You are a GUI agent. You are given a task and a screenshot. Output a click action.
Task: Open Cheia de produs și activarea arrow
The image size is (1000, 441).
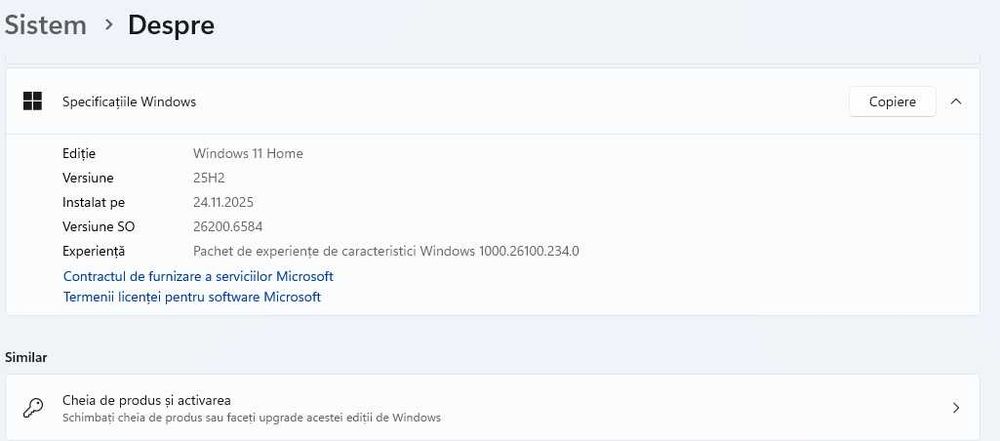pos(955,408)
